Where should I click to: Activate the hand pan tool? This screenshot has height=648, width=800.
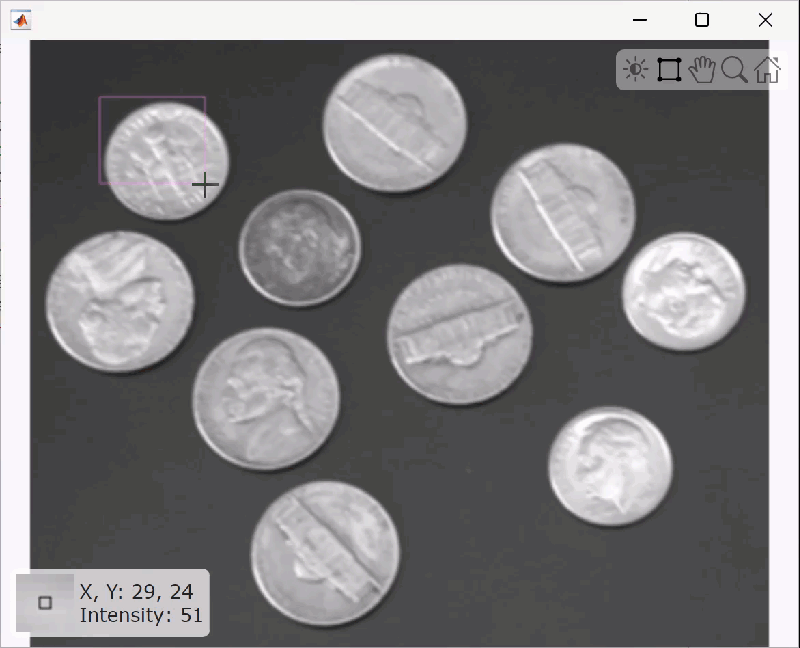pos(702,69)
